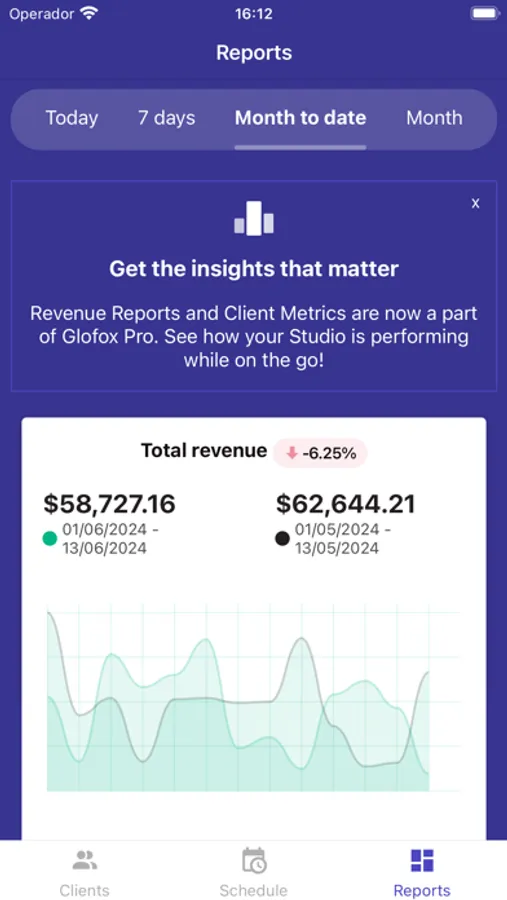Viewport: 507px width, 900px height.
Task: Tap the Get the insights that matter heading
Action: click(x=254, y=269)
